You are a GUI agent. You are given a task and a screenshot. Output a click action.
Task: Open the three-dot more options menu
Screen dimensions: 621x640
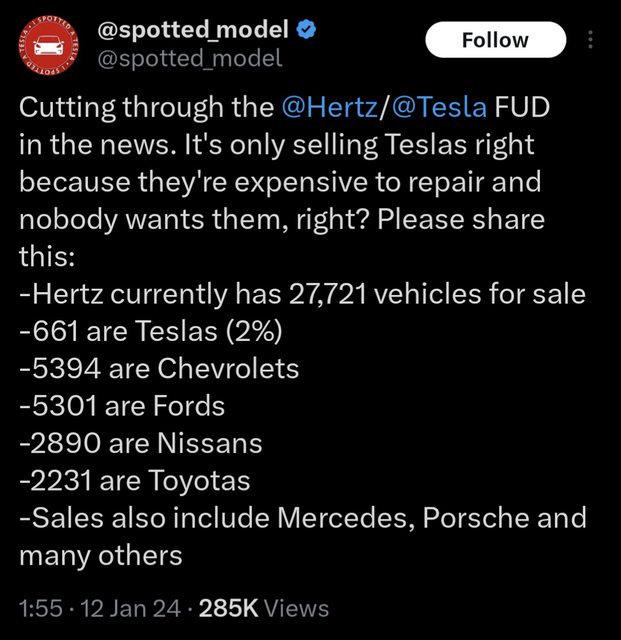(x=589, y=40)
